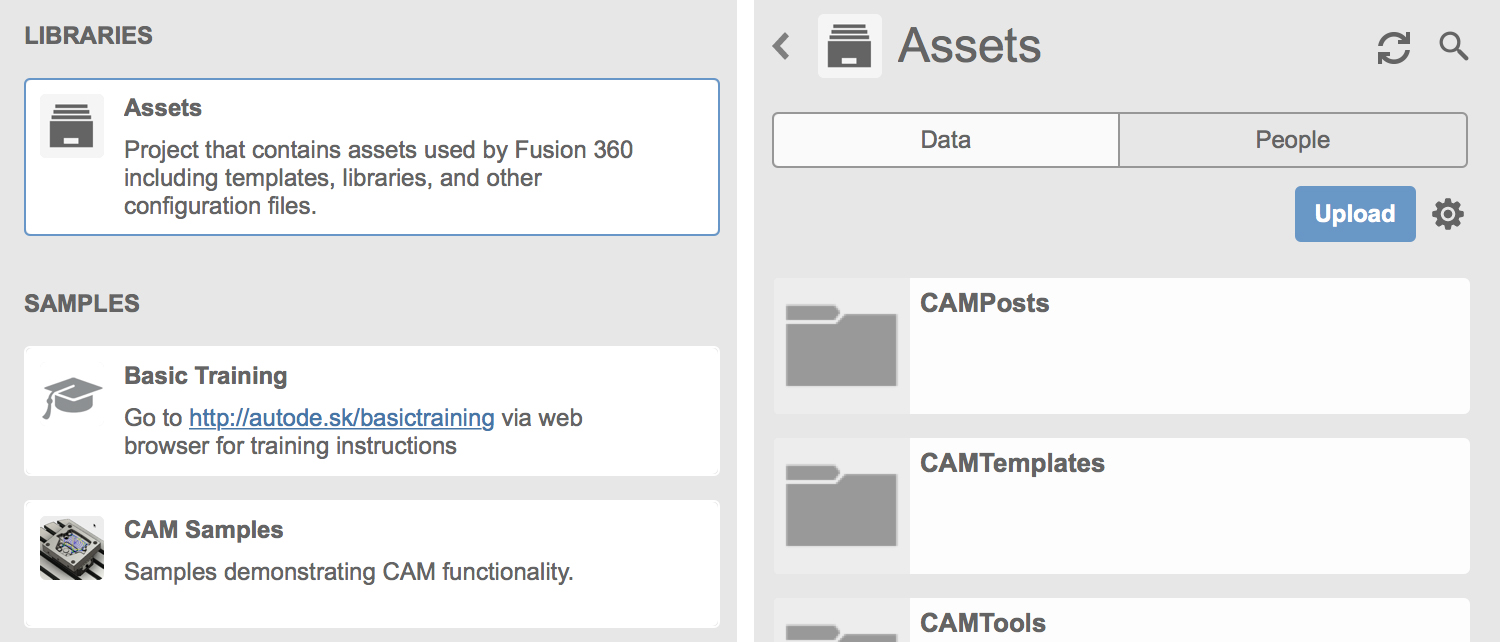Image resolution: width=1500 pixels, height=642 pixels.
Task: Follow the autode.sk/basictraining link
Action: pos(340,417)
